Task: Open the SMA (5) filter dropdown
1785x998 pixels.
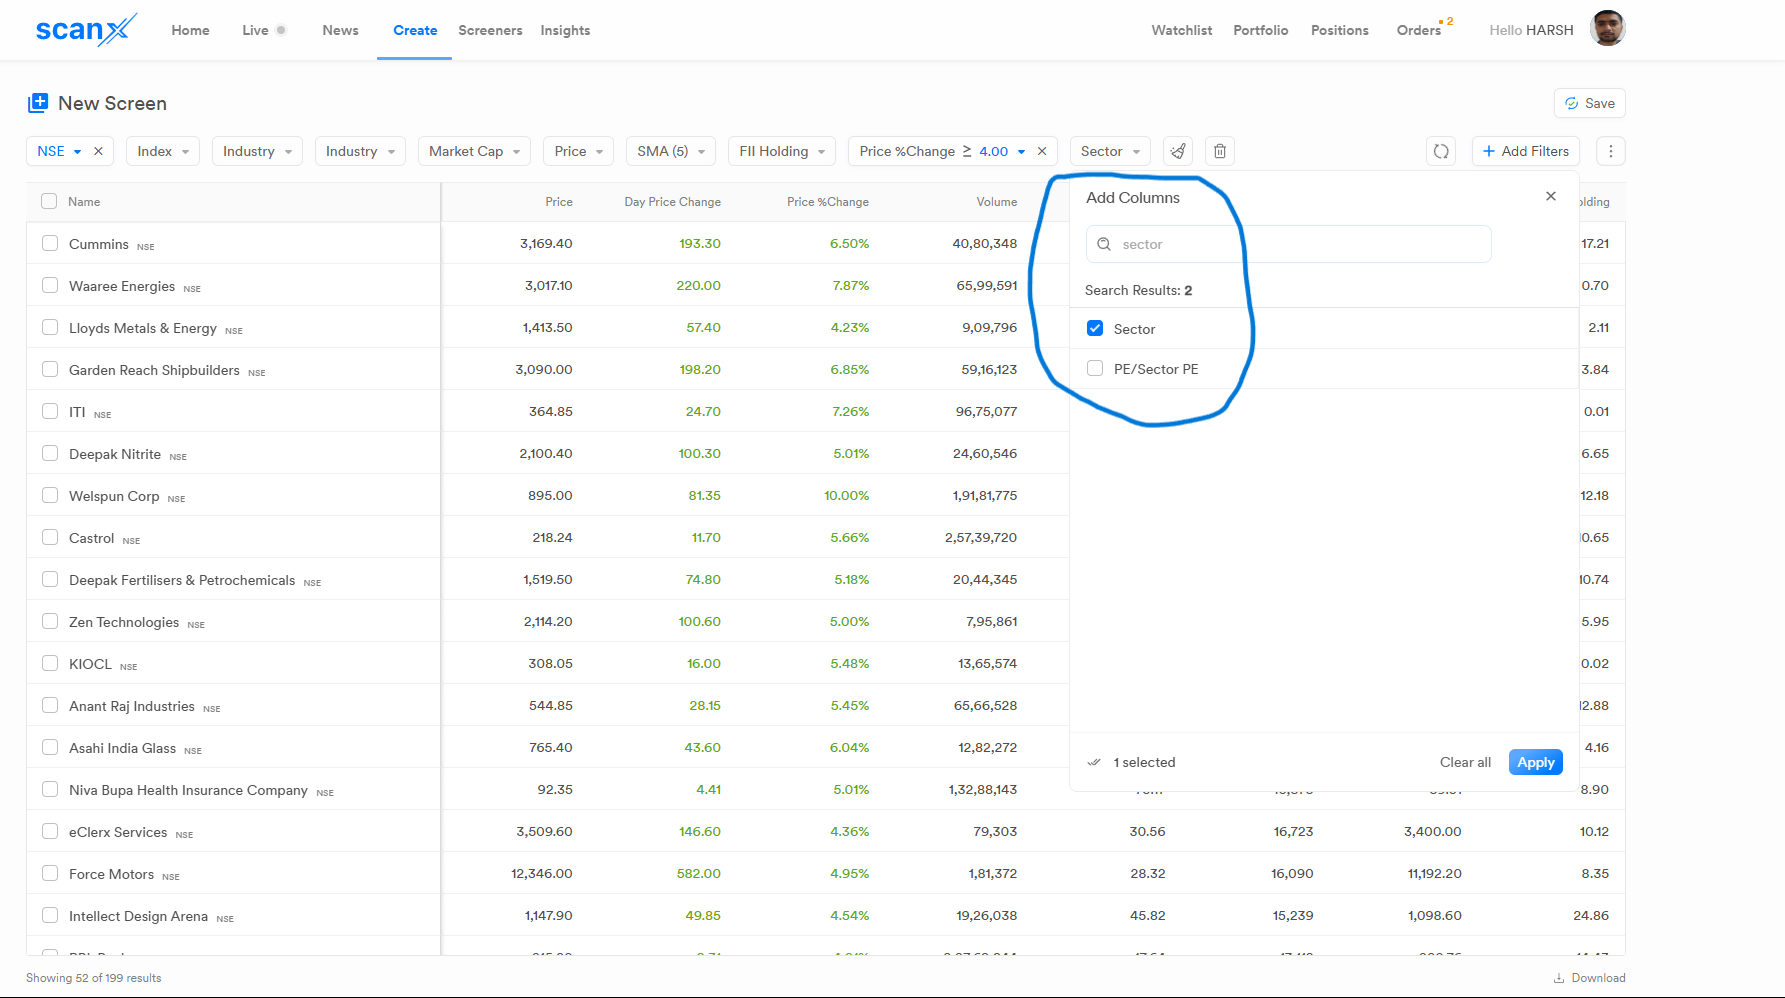Action: click(671, 151)
